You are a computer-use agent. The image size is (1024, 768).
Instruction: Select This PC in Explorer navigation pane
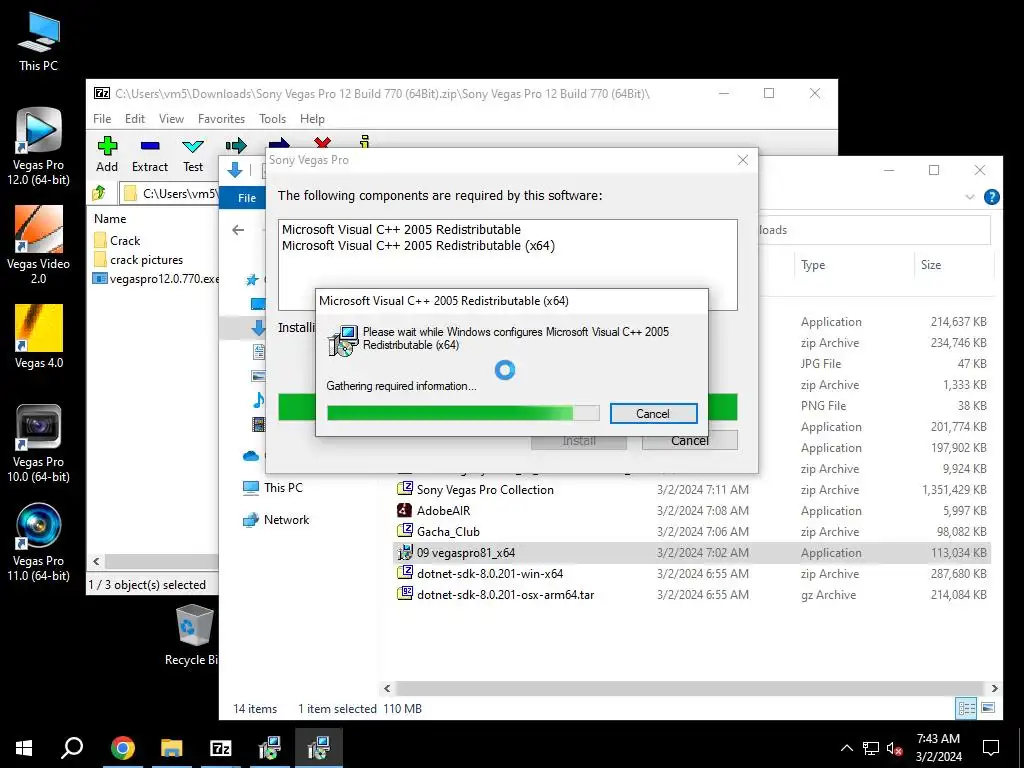pyautogui.click(x=272, y=488)
